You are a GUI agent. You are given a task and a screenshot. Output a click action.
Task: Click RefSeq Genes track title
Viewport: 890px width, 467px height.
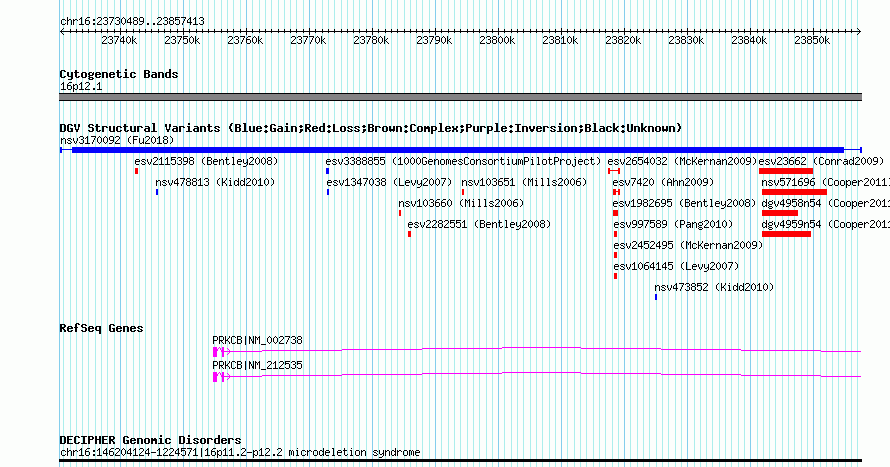pos(101,328)
